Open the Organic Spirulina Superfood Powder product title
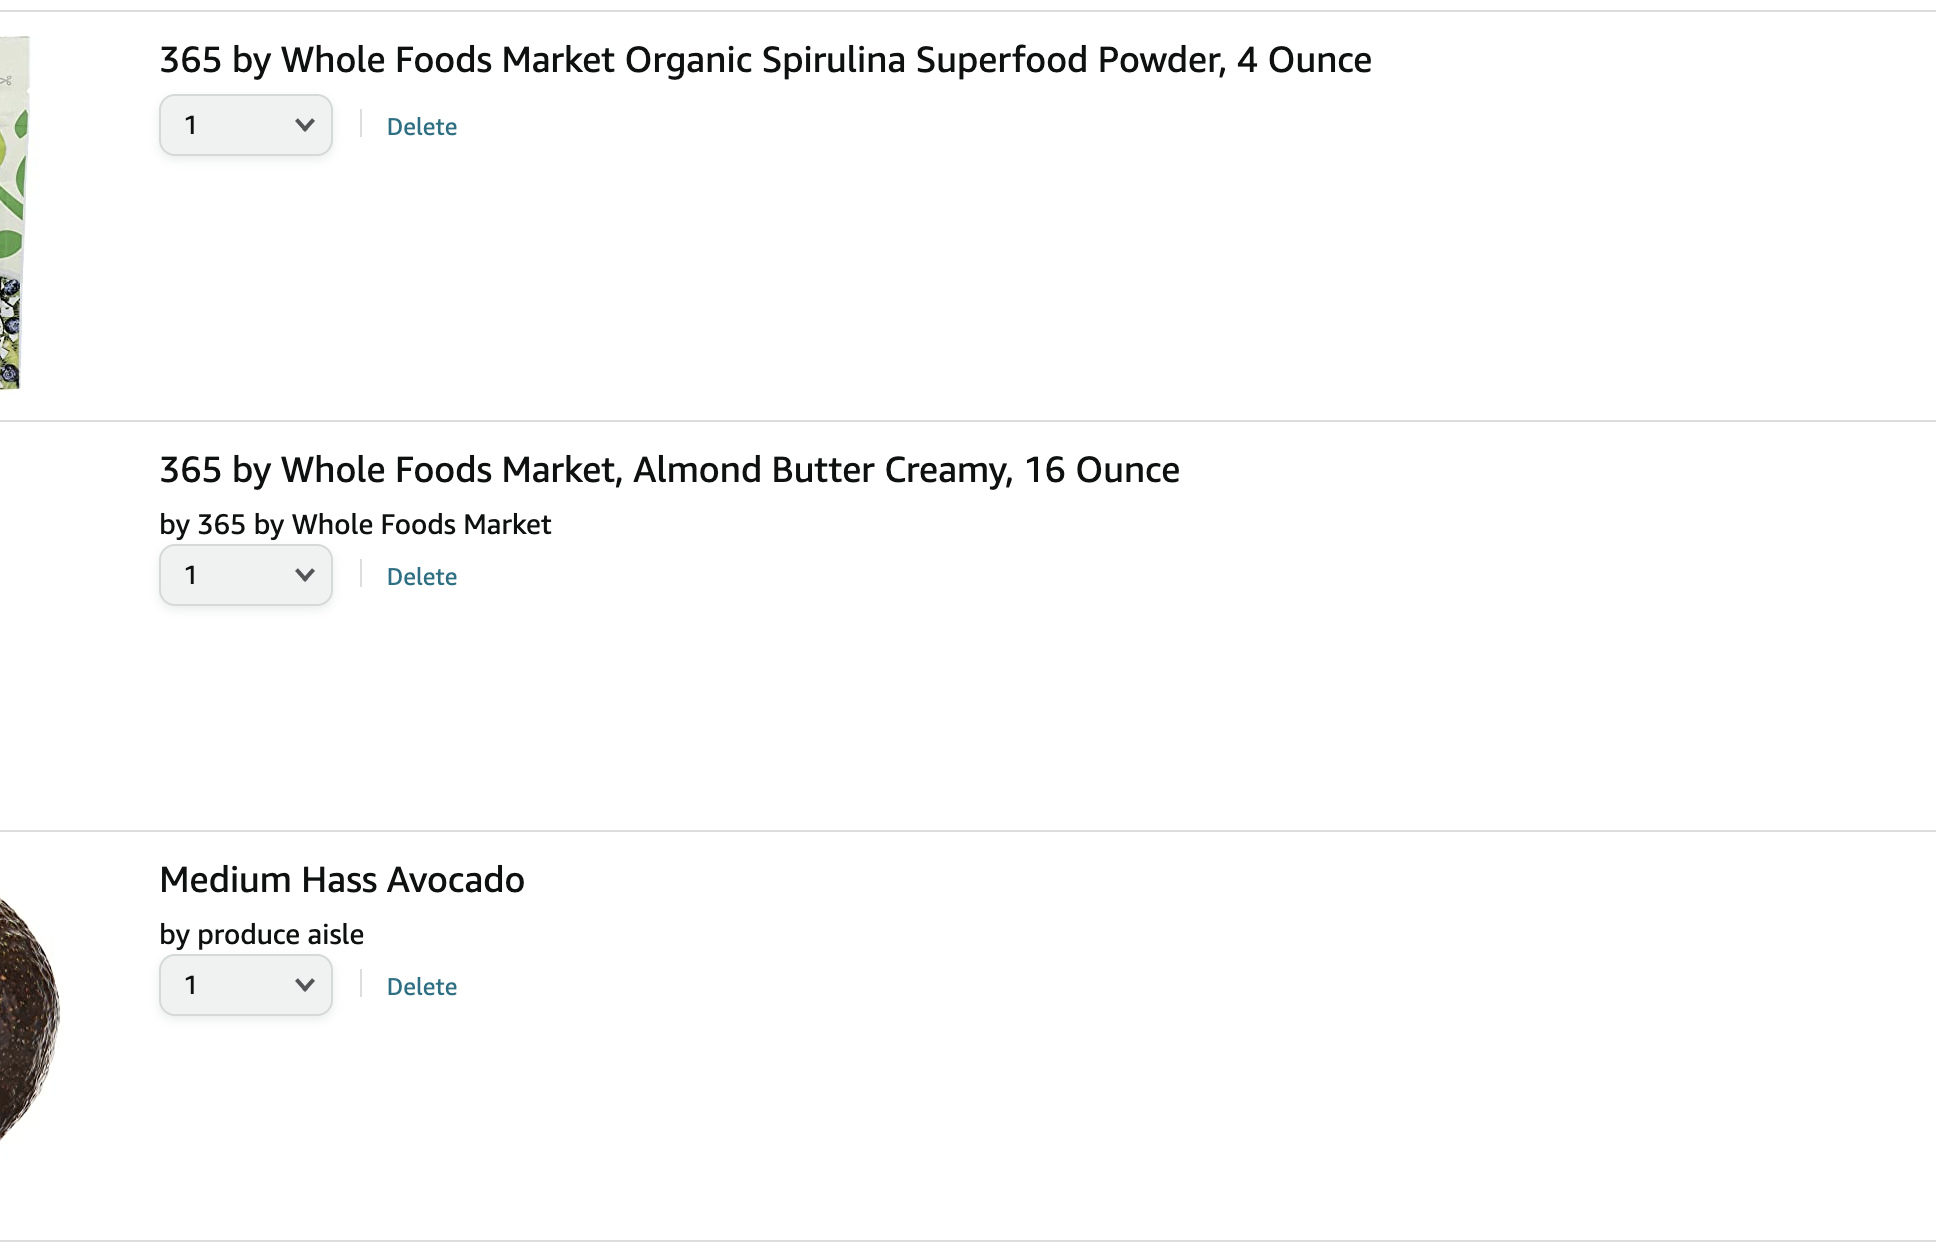The height and width of the screenshot is (1244, 1936). (766, 60)
